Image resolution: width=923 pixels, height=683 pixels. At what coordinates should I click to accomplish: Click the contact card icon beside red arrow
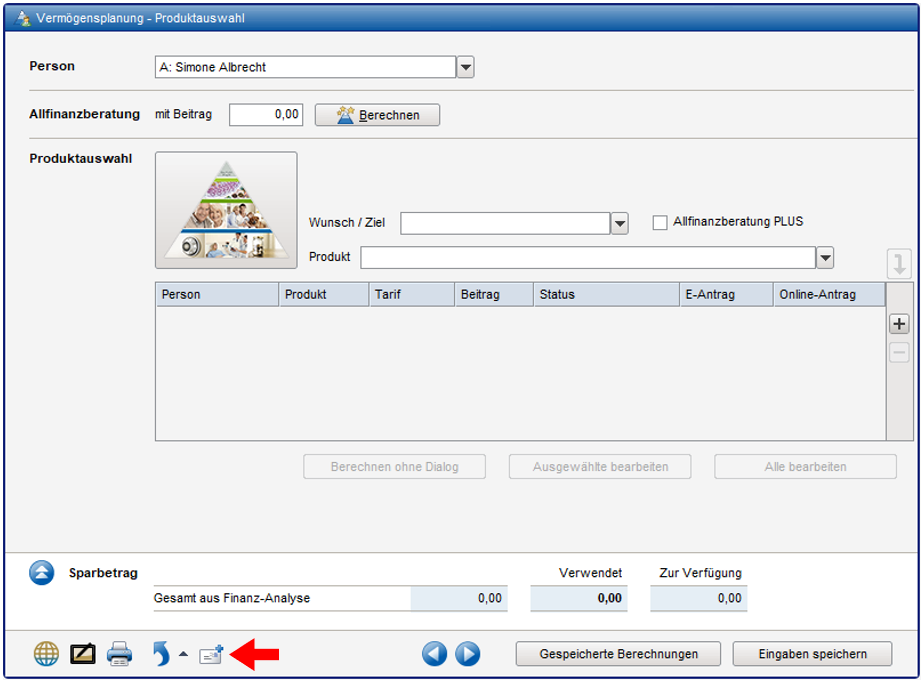coord(210,655)
